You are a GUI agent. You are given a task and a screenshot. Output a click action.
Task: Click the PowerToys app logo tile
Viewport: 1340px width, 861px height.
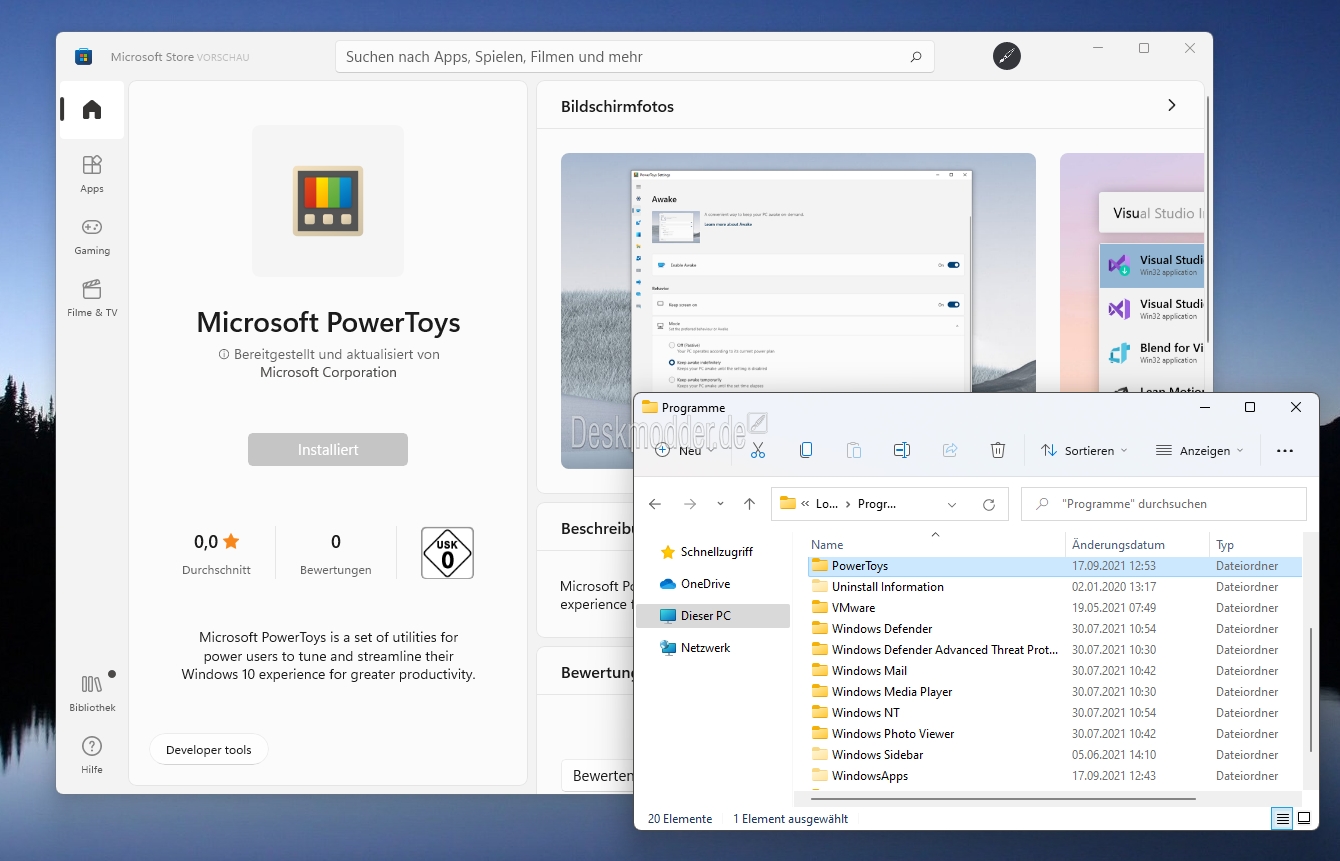click(x=328, y=201)
